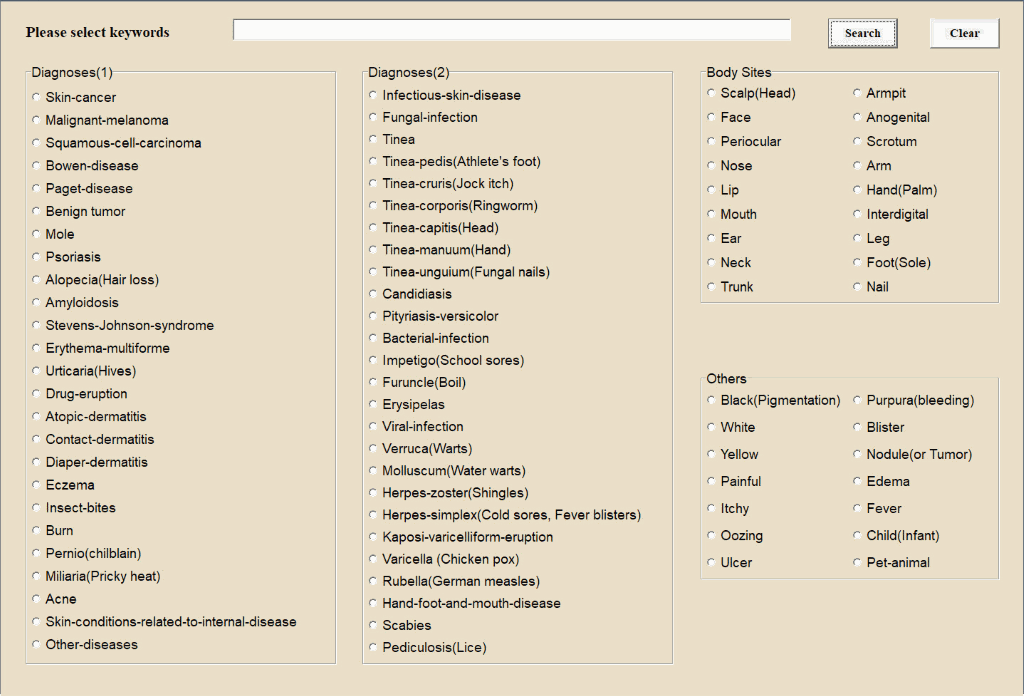Image resolution: width=1024 pixels, height=696 pixels.
Task: Select the Skin-cancer radio button
Action: pyautogui.click(x=37, y=97)
